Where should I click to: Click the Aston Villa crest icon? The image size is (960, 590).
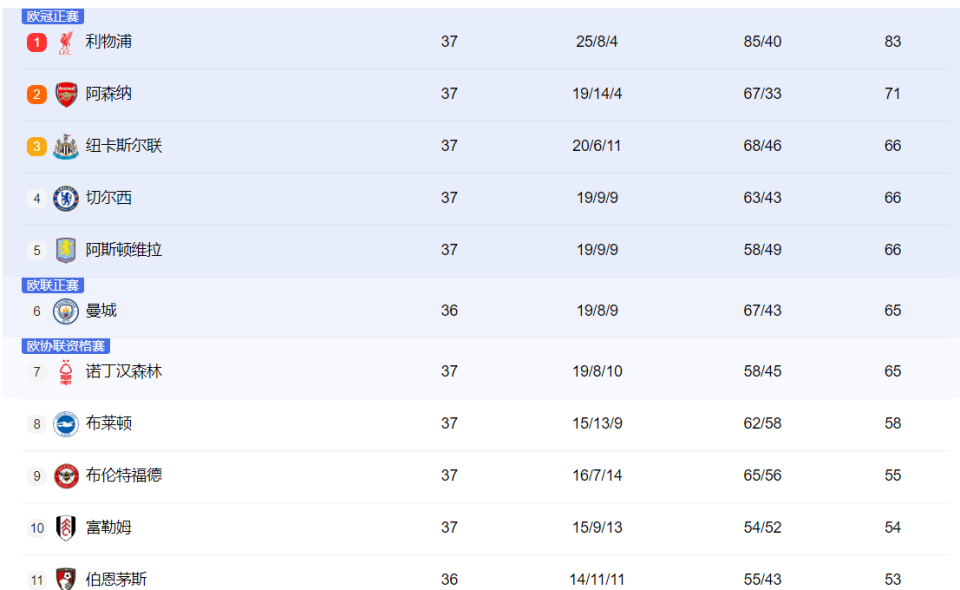pos(66,250)
